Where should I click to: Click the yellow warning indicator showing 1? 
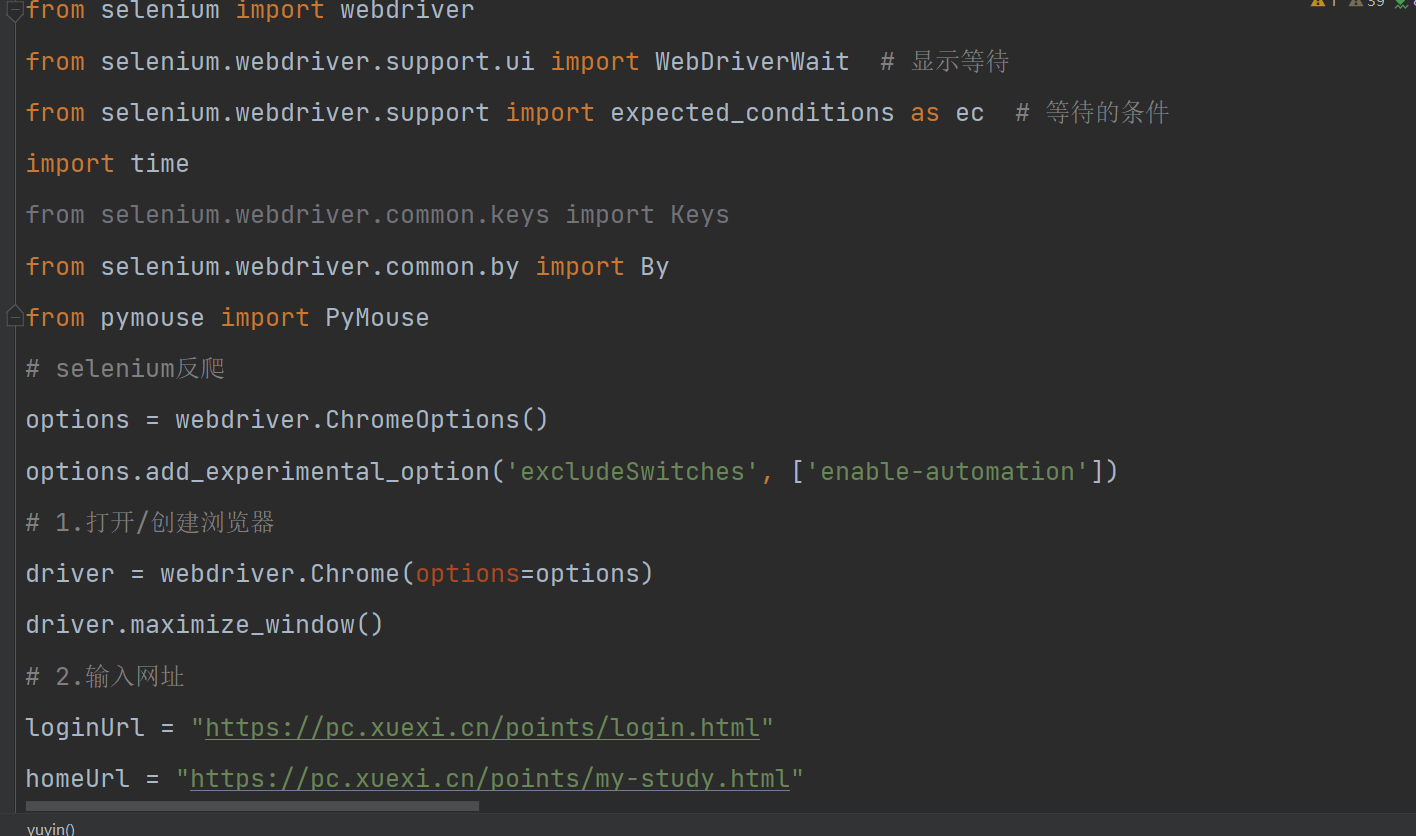pos(1324,3)
